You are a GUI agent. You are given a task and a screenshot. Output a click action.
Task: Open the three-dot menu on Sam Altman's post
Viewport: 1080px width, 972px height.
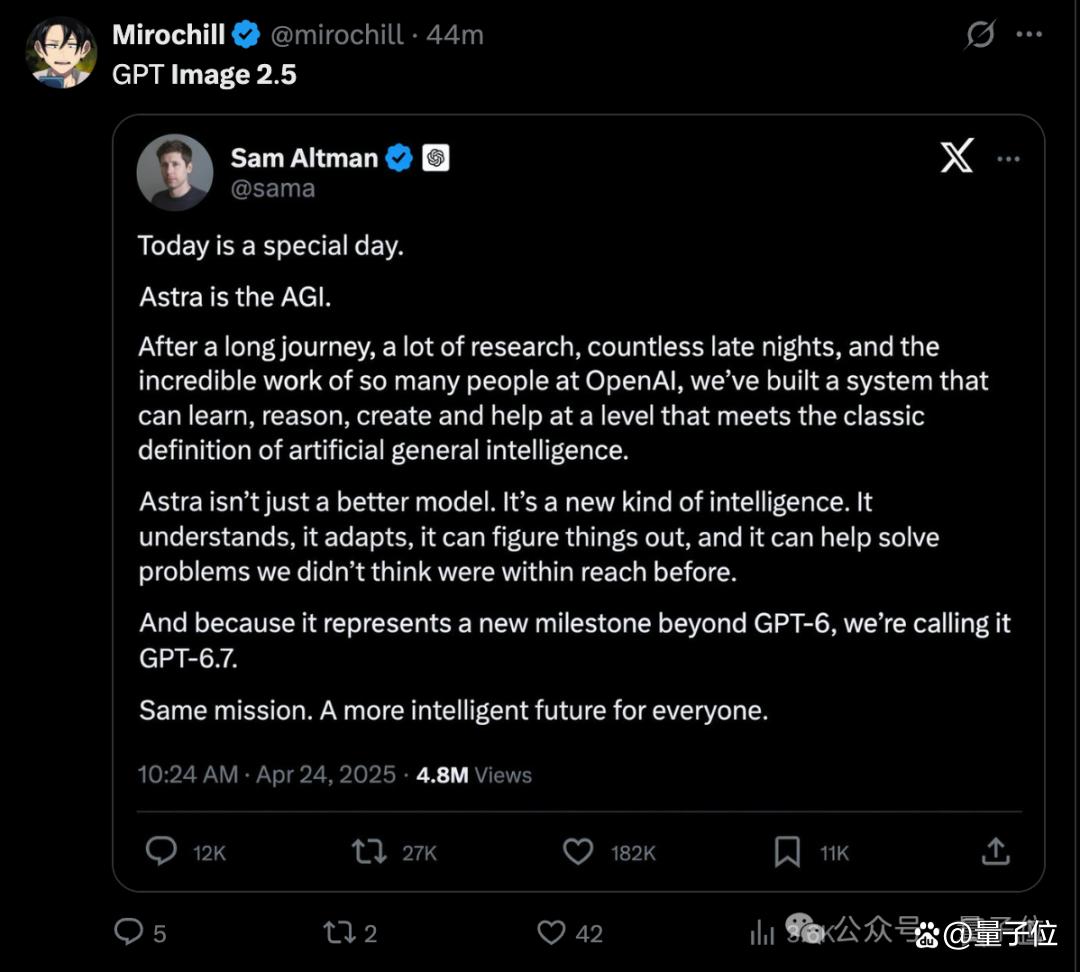(1008, 159)
